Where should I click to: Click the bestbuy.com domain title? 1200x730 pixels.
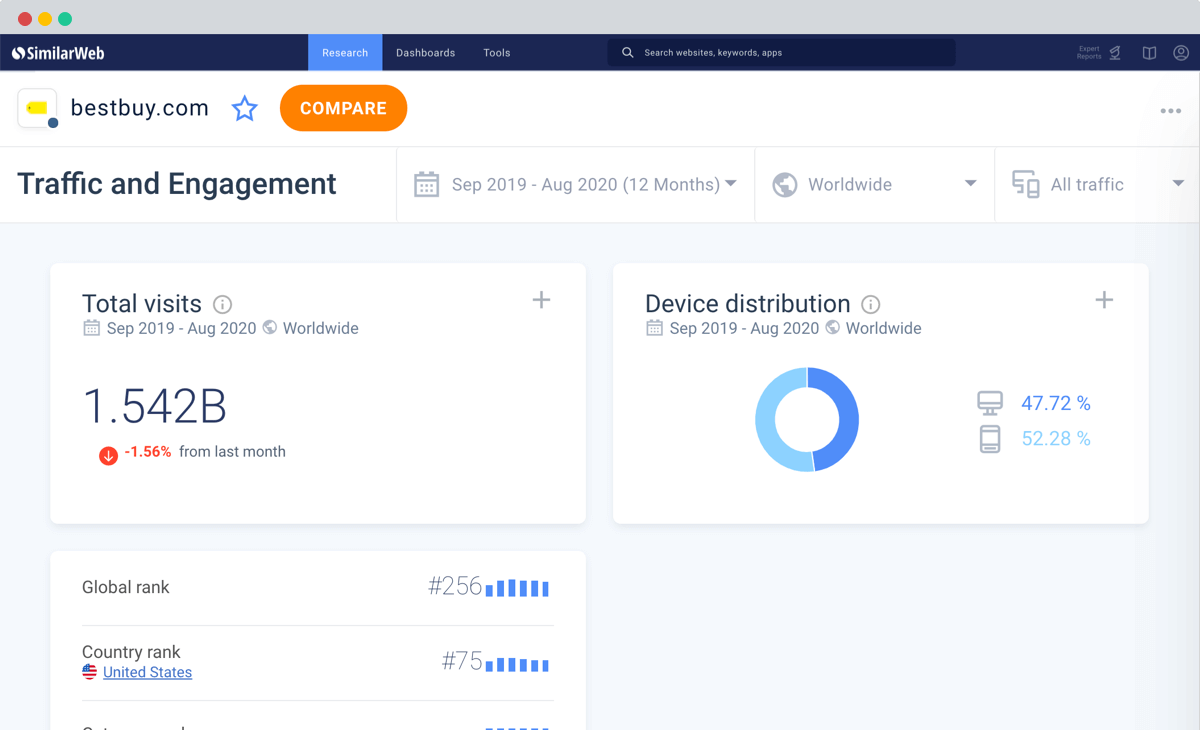[140, 108]
